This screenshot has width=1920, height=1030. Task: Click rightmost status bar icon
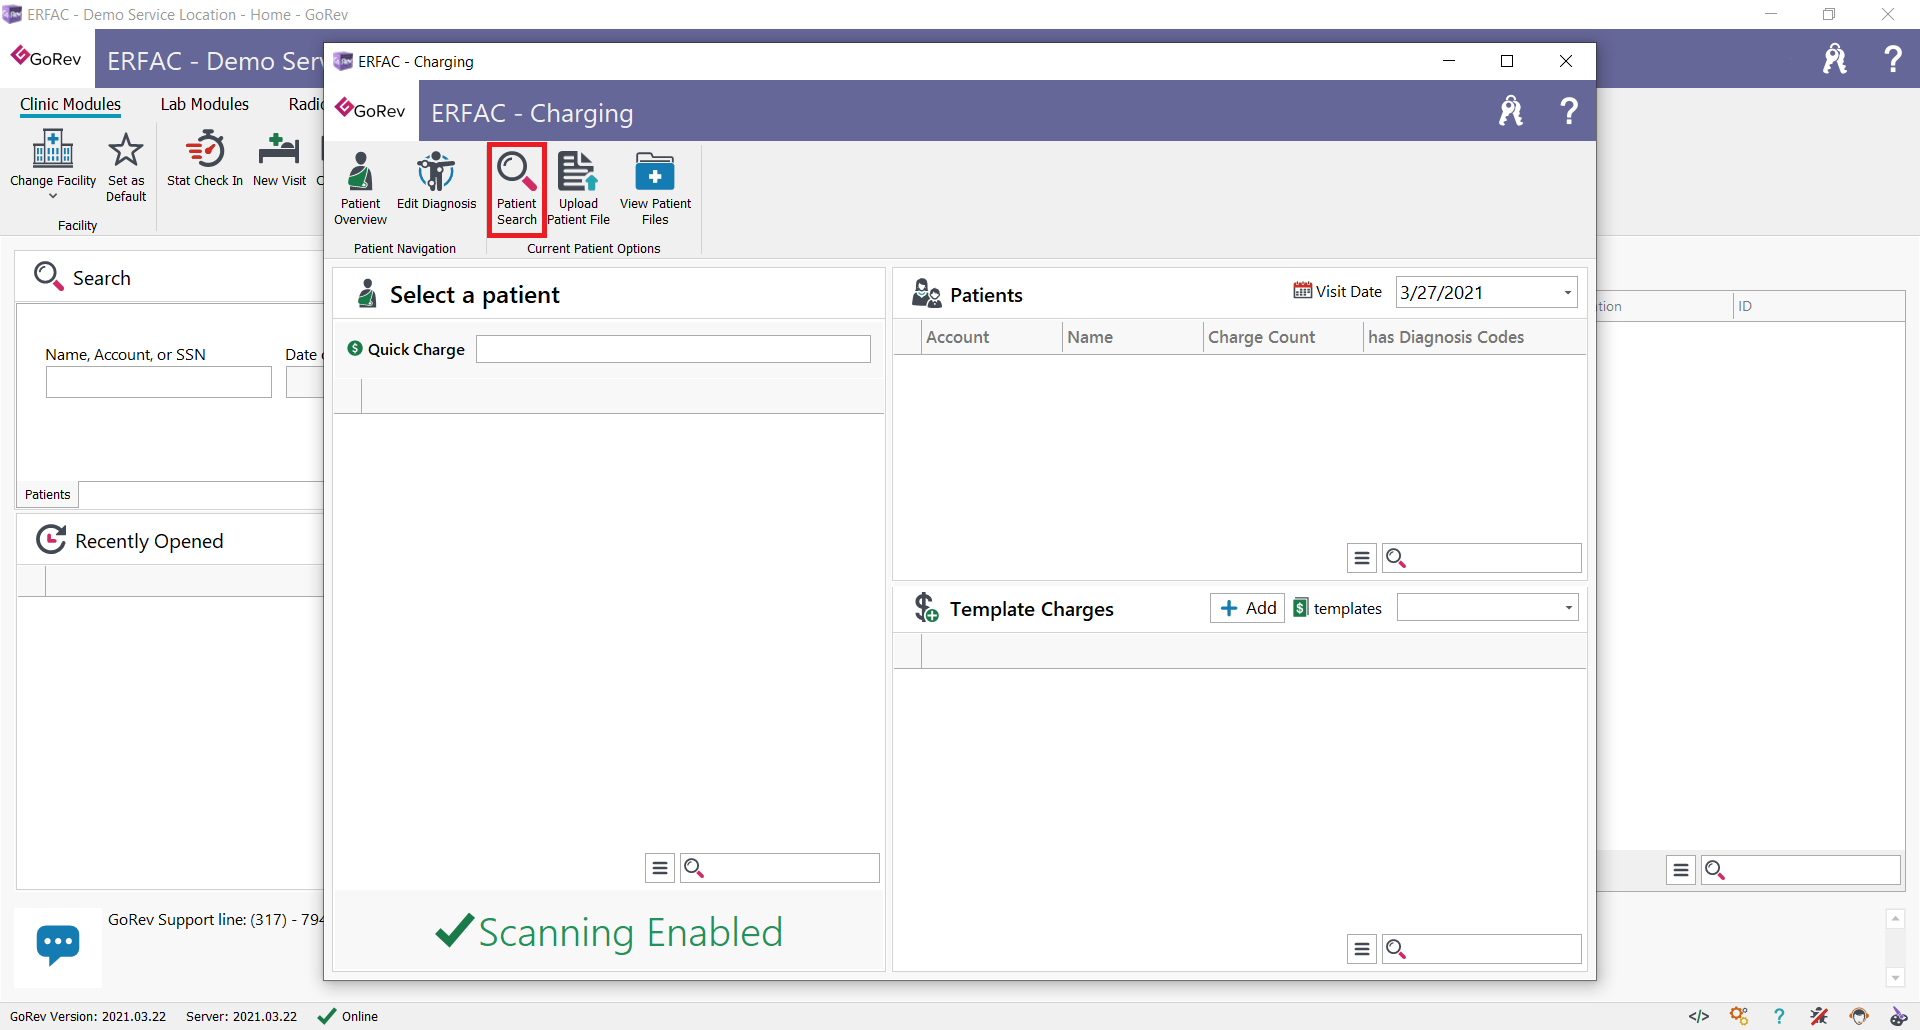point(1898,1016)
